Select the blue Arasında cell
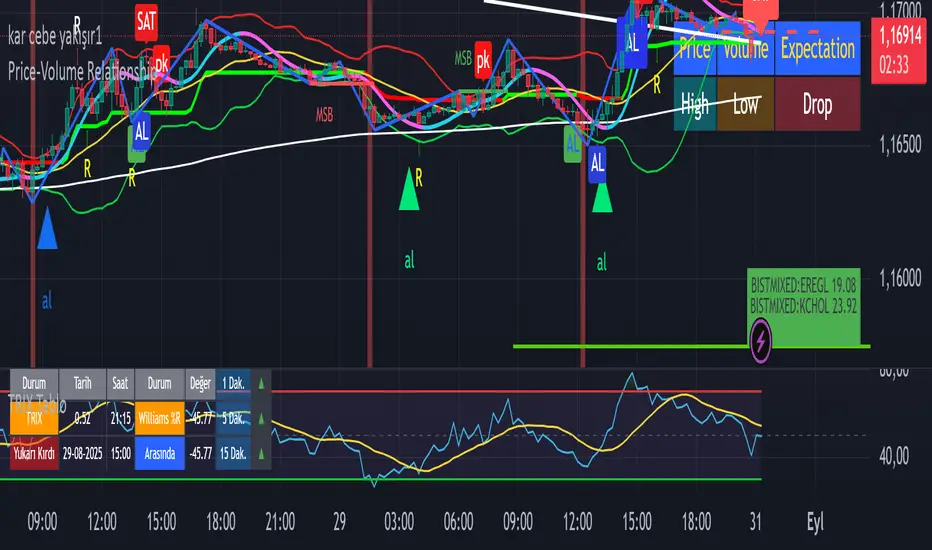The image size is (932, 550). (x=159, y=454)
